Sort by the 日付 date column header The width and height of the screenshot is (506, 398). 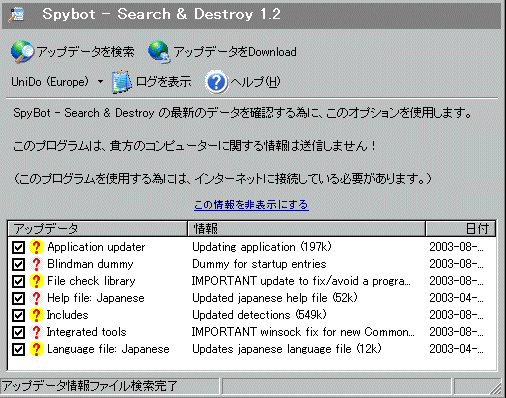click(461, 229)
